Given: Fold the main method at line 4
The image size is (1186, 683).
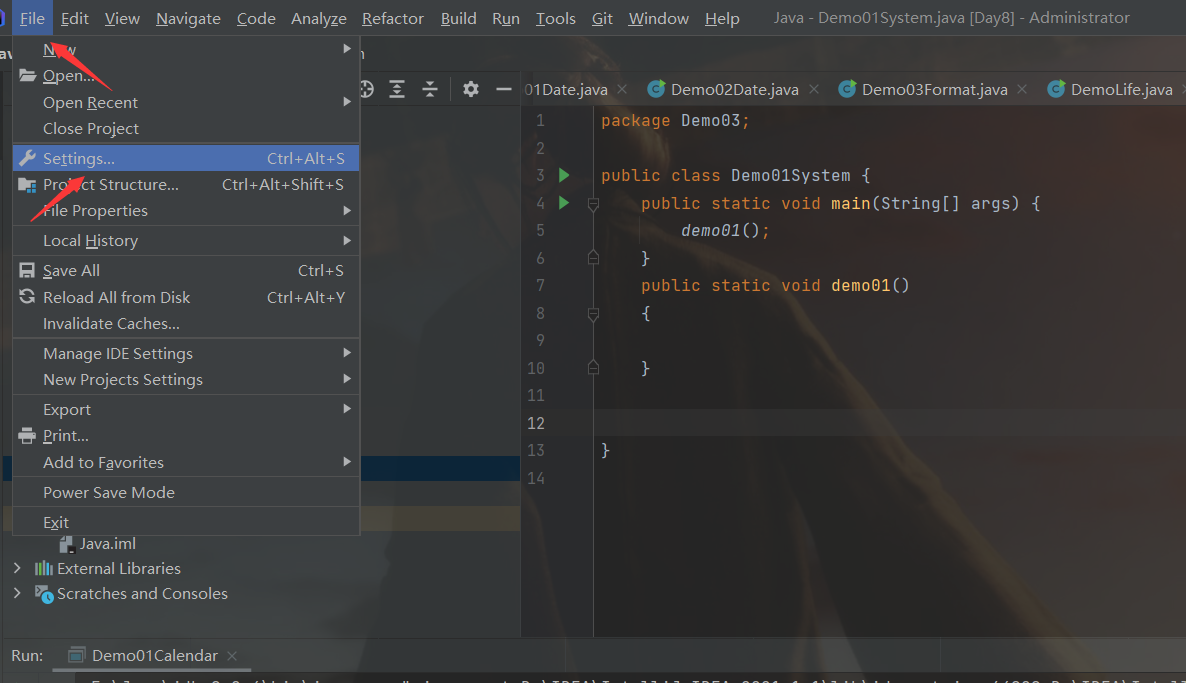Looking at the screenshot, I should (x=593, y=203).
